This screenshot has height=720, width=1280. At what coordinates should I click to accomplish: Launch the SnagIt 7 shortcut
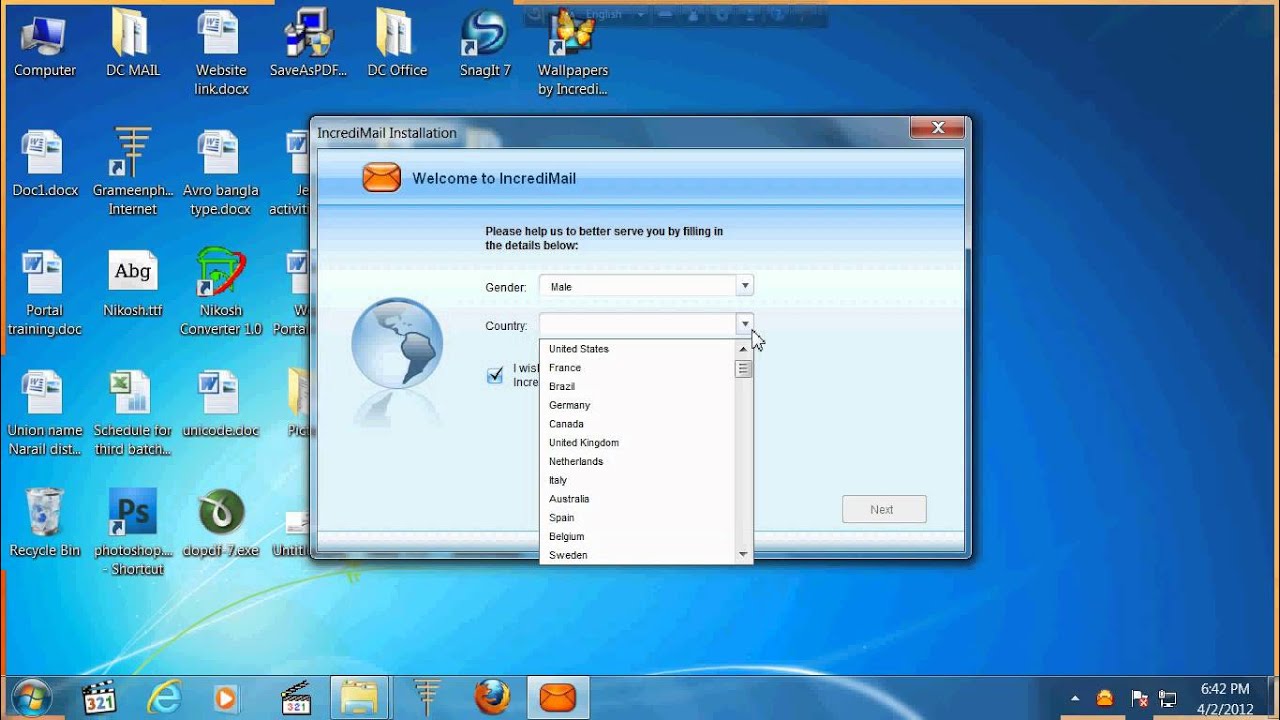tap(485, 45)
